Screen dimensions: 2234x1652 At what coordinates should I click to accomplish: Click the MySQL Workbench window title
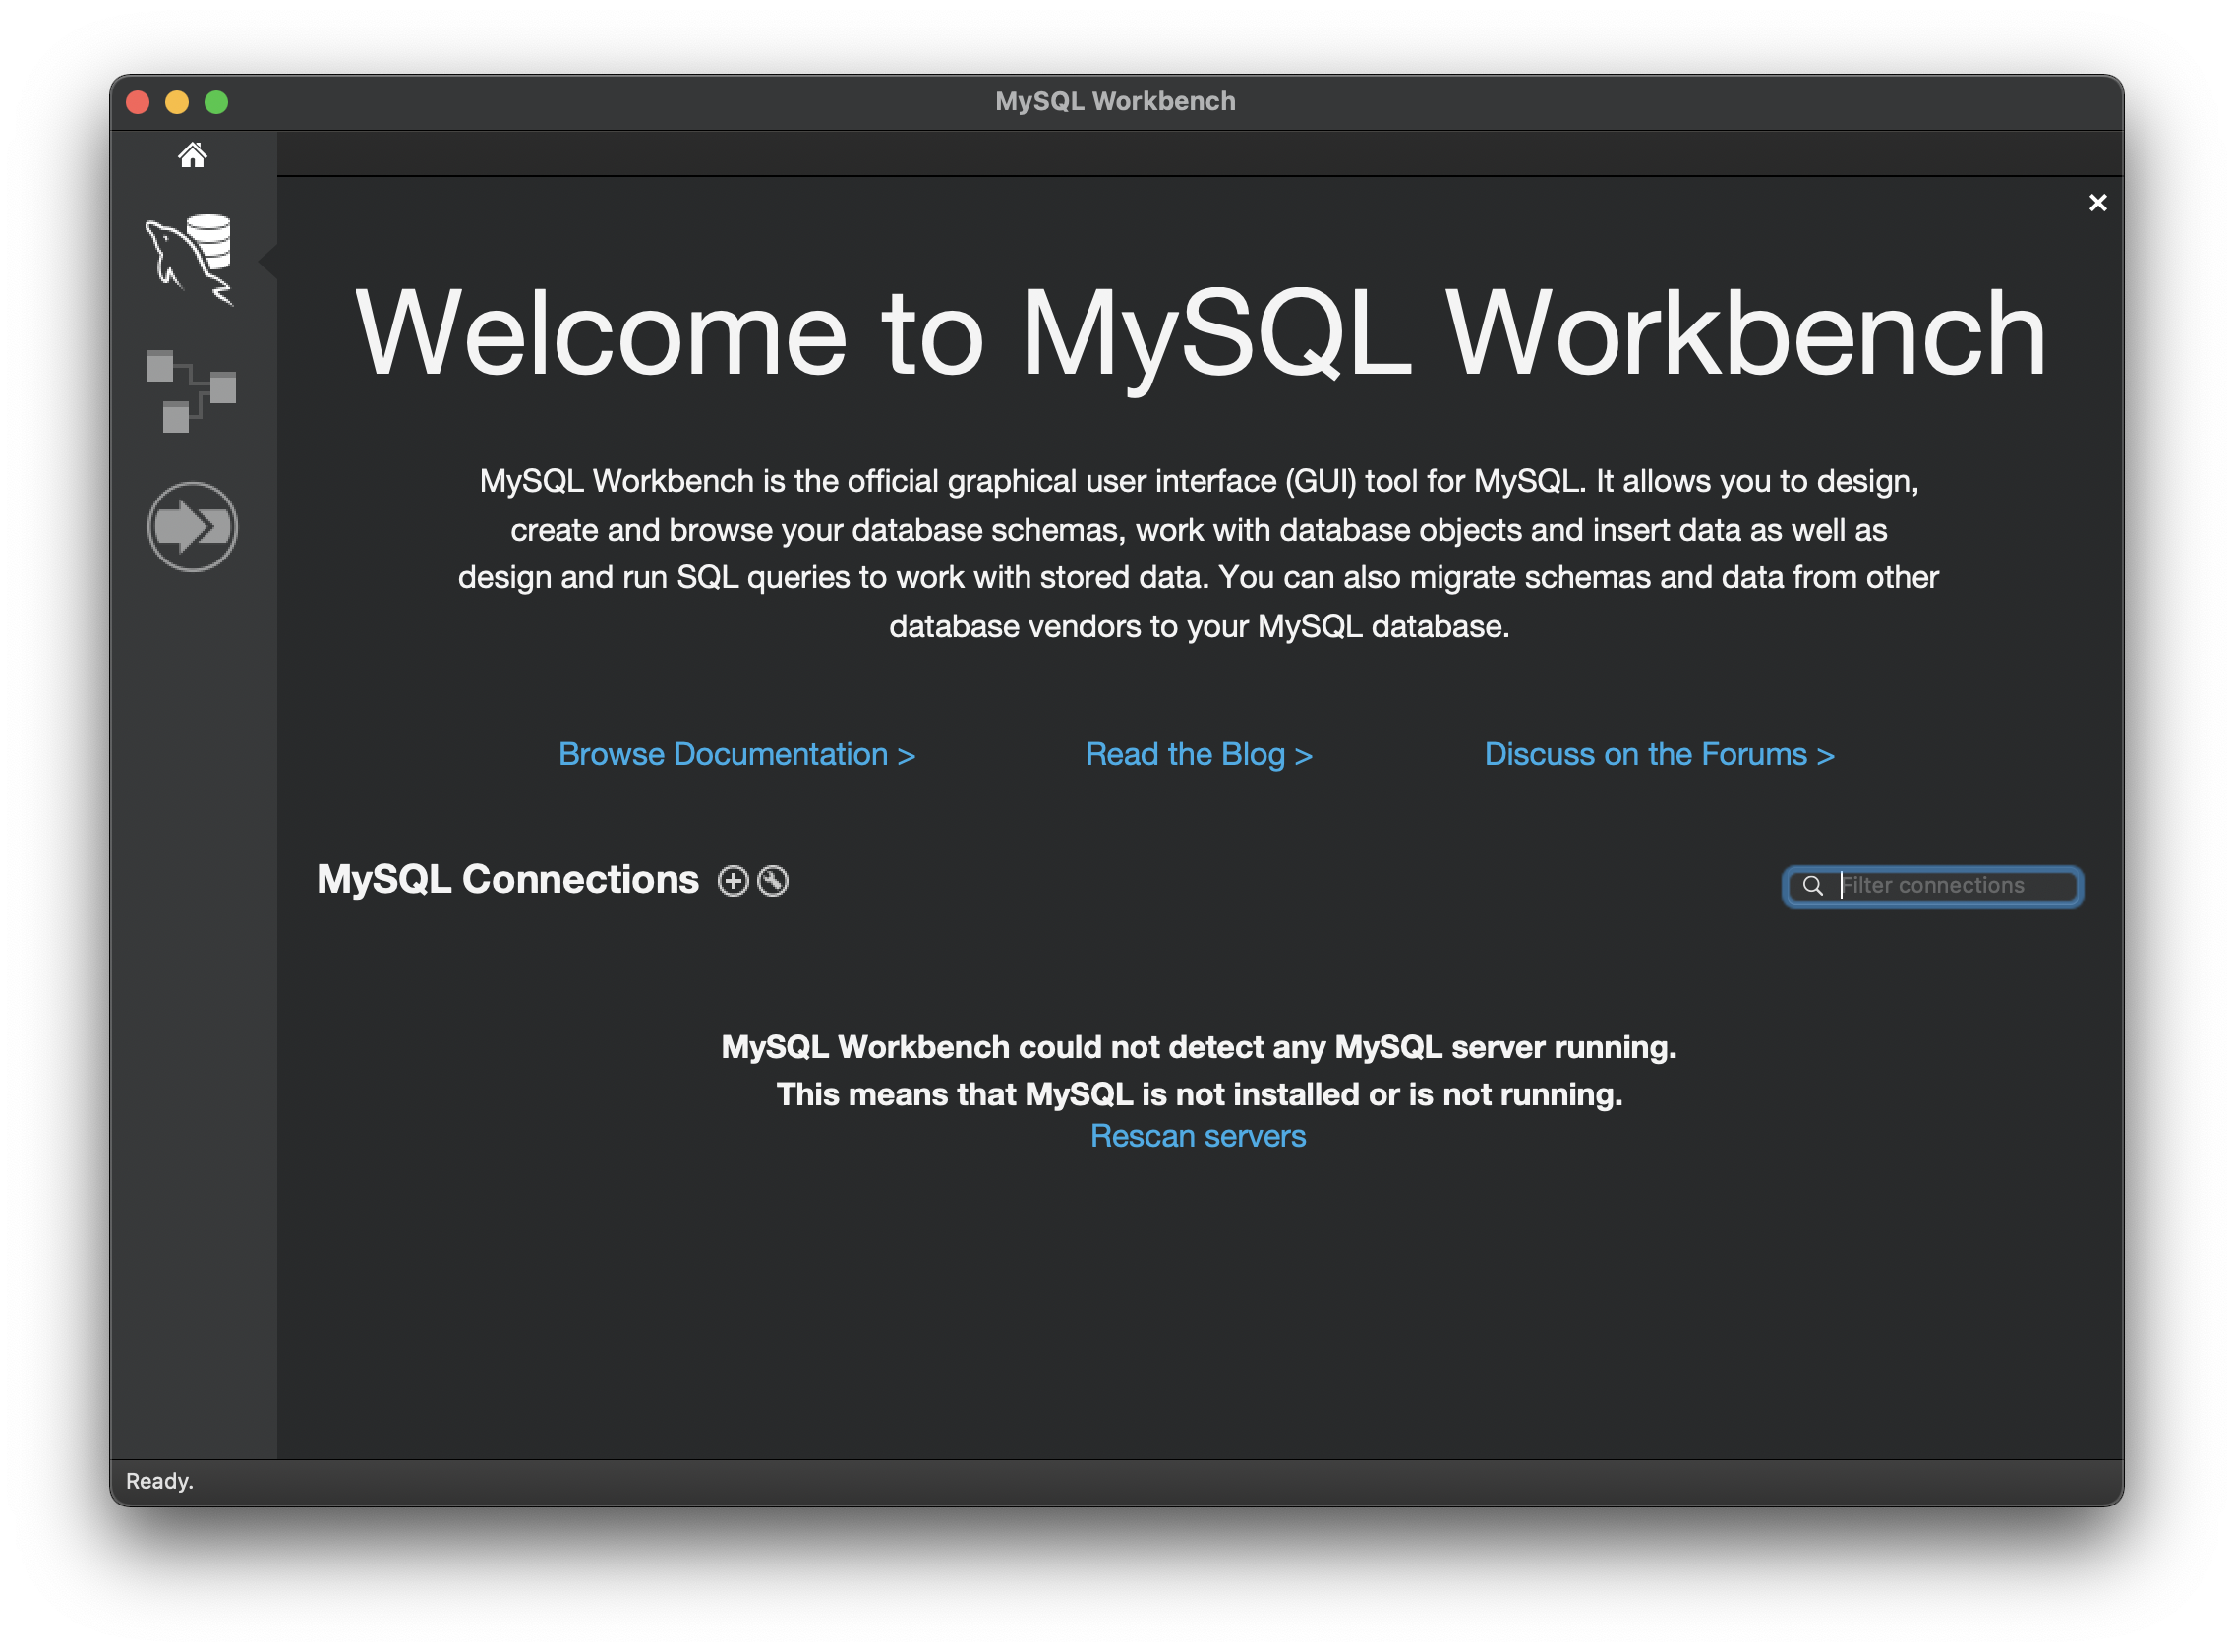(x=1116, y=102)
